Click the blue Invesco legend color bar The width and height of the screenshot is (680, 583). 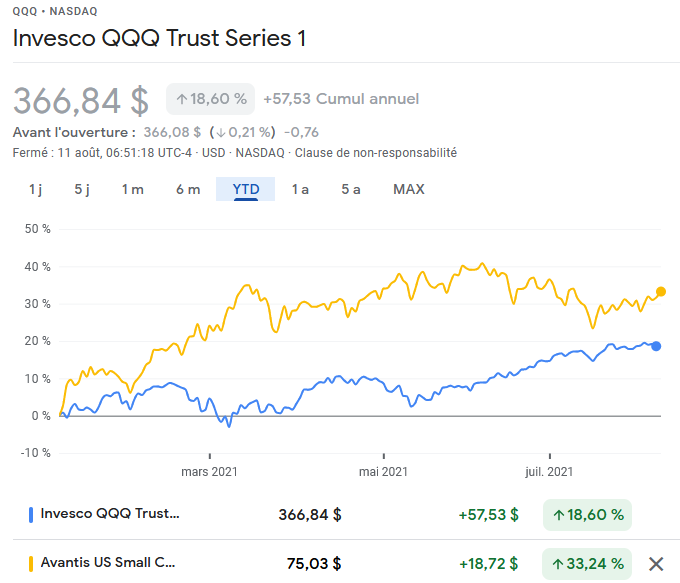point(31,515)
